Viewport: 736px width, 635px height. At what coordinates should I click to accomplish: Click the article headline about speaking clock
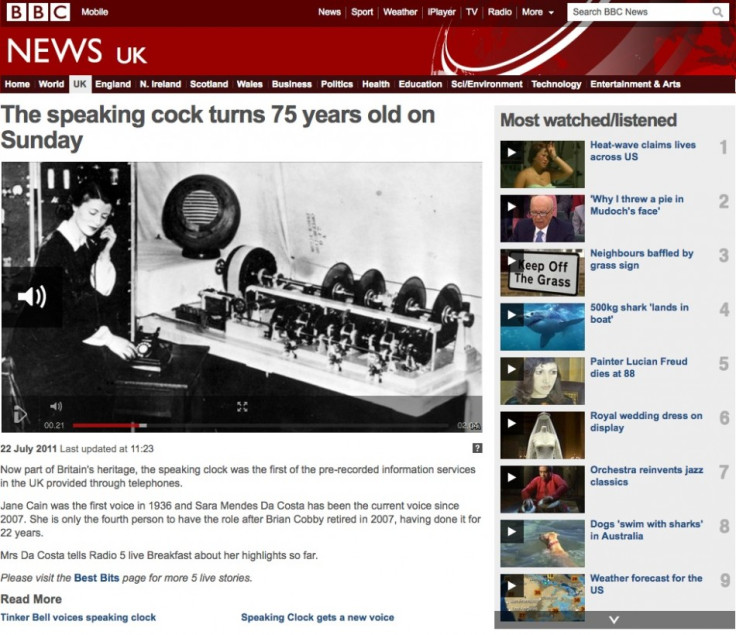click(x=218, y=127)
